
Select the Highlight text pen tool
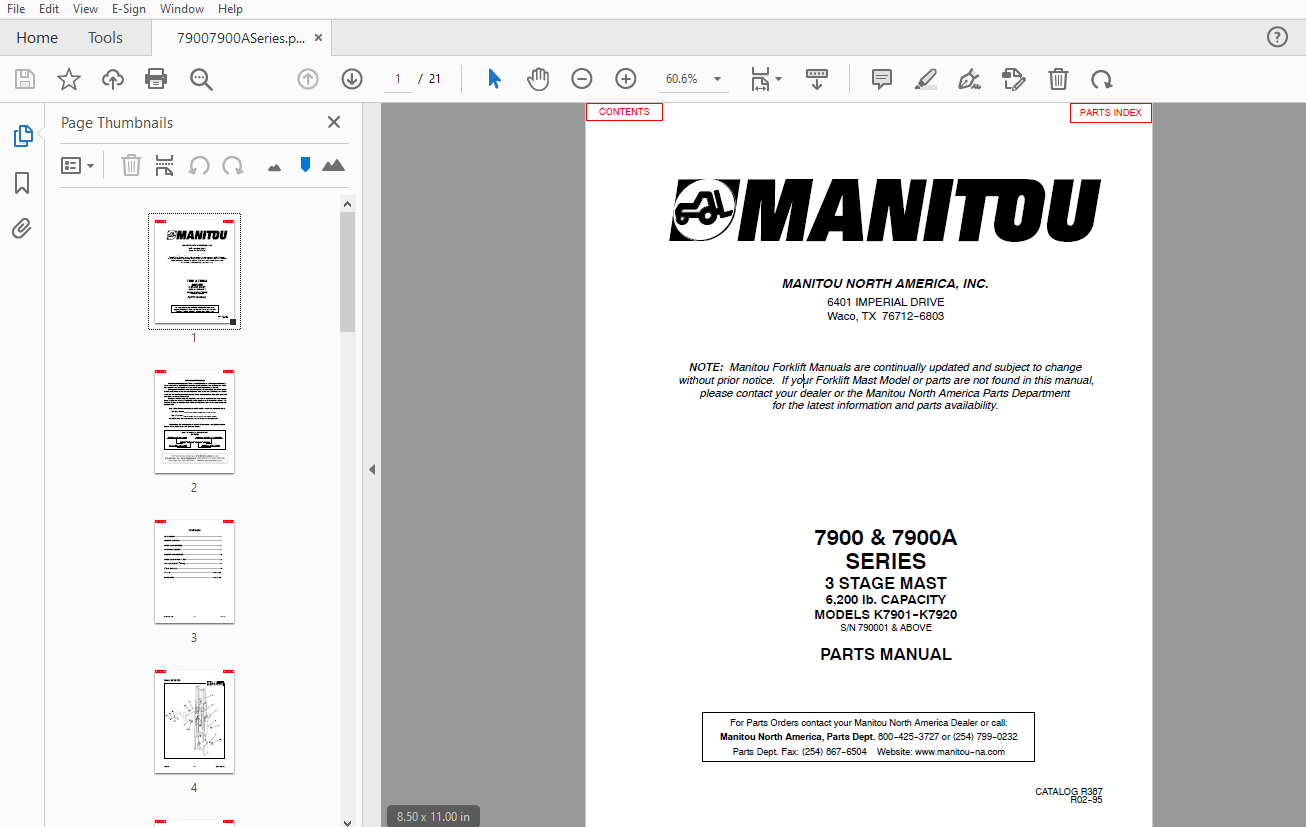point(926,79)
